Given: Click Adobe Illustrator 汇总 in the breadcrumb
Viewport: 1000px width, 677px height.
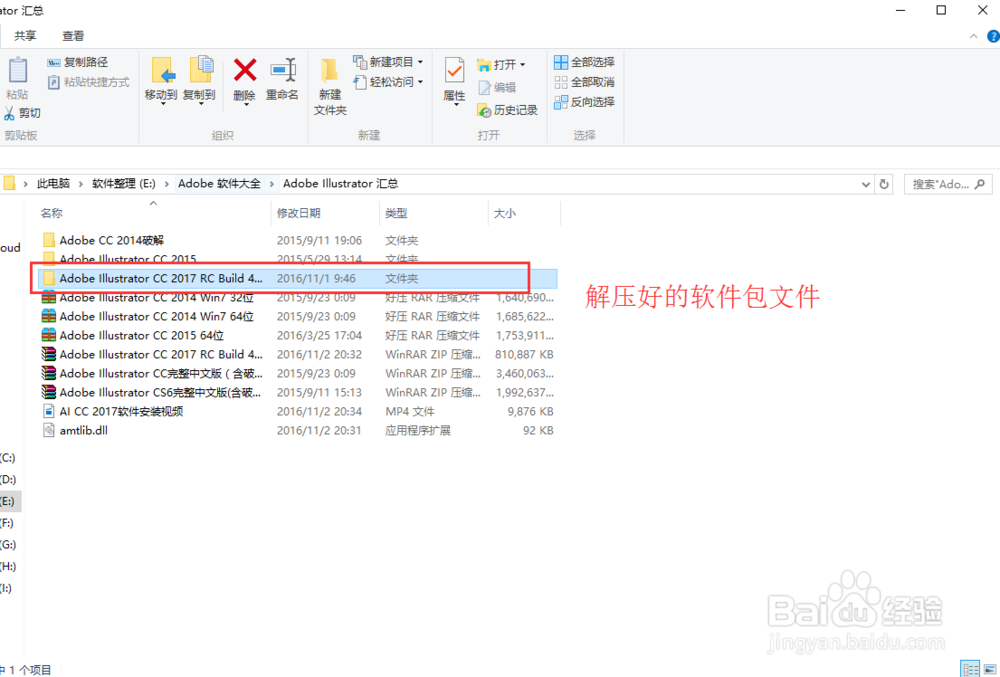Looking at the screenshot, I should coord(341,184).
